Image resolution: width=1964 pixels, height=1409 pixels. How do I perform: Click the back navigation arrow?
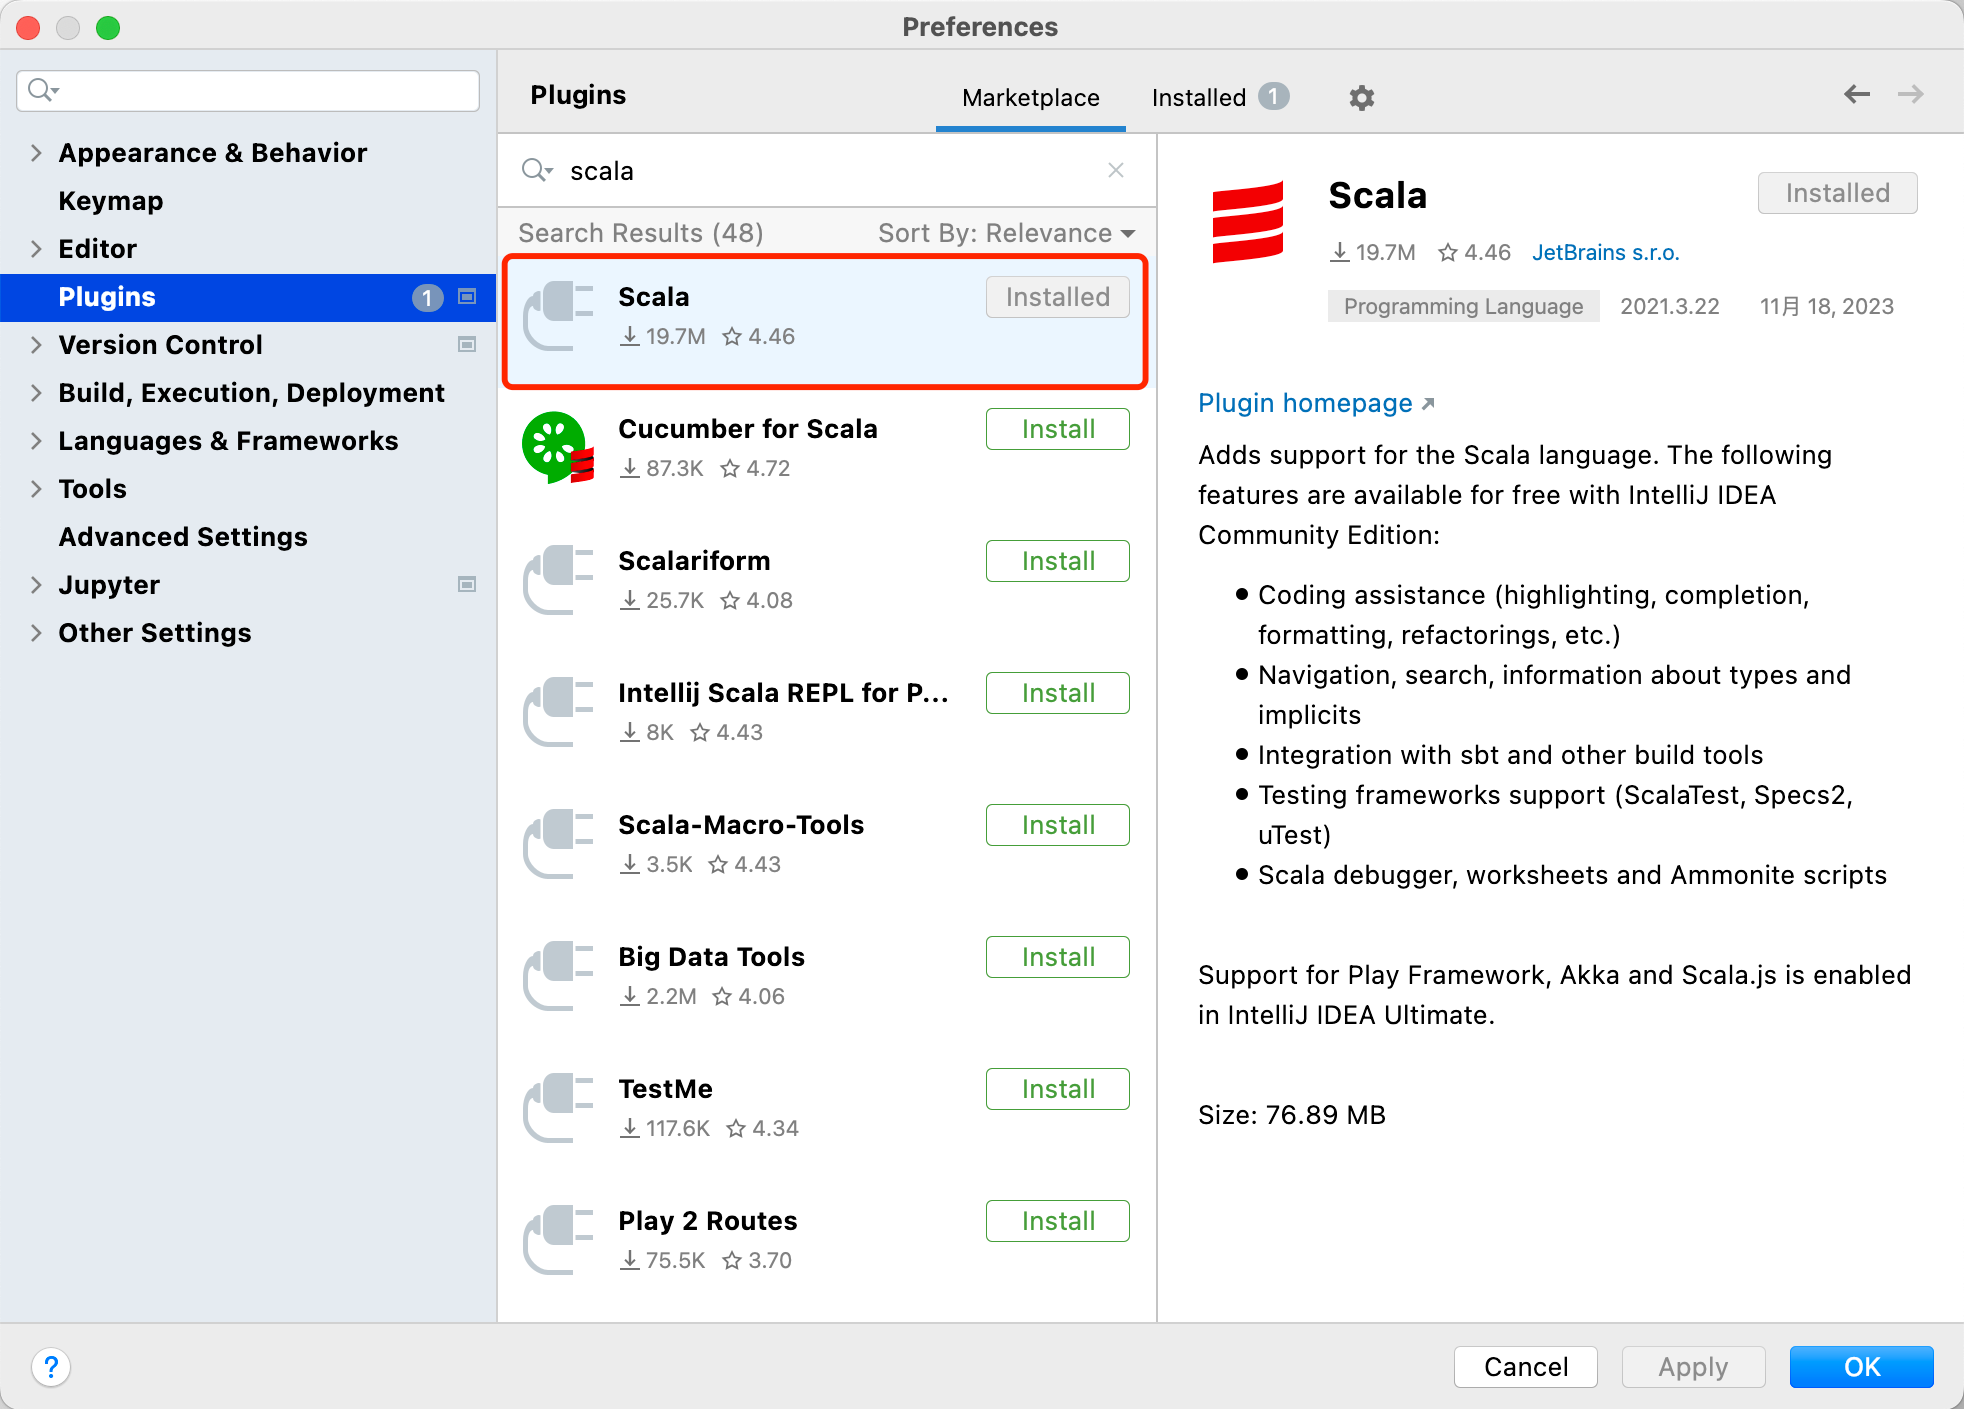point(1856,94)
